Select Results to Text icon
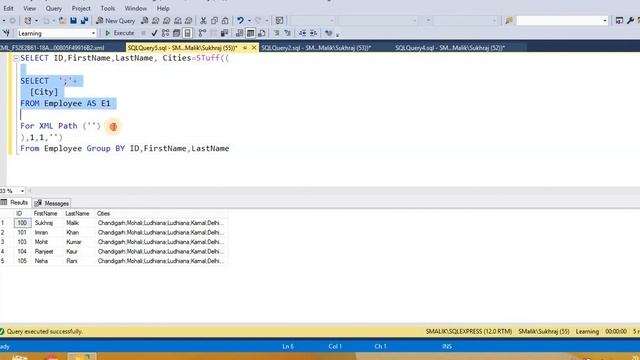 pos(240,33)
